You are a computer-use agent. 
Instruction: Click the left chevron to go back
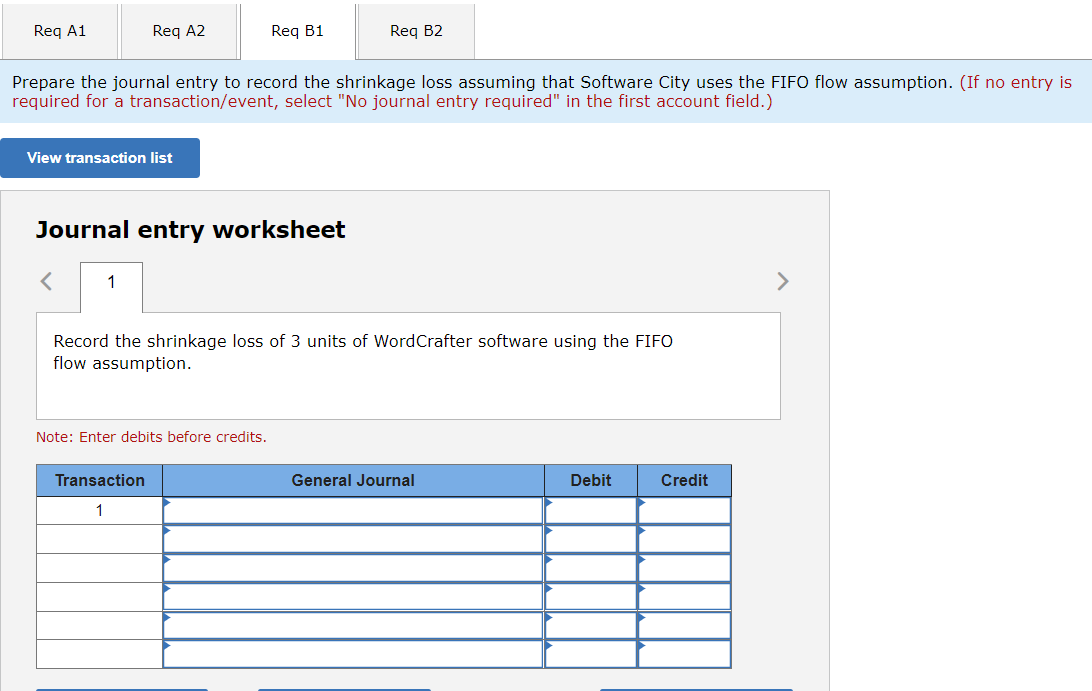coord(45,281)
